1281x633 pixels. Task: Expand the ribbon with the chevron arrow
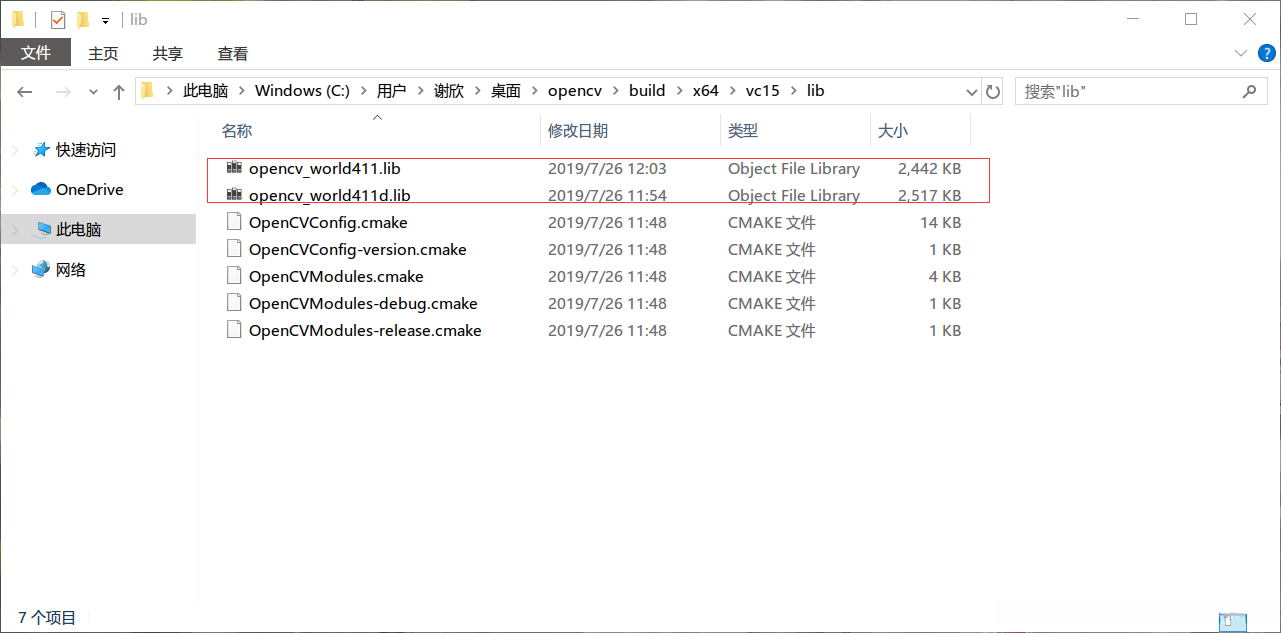pos(1241,53)
